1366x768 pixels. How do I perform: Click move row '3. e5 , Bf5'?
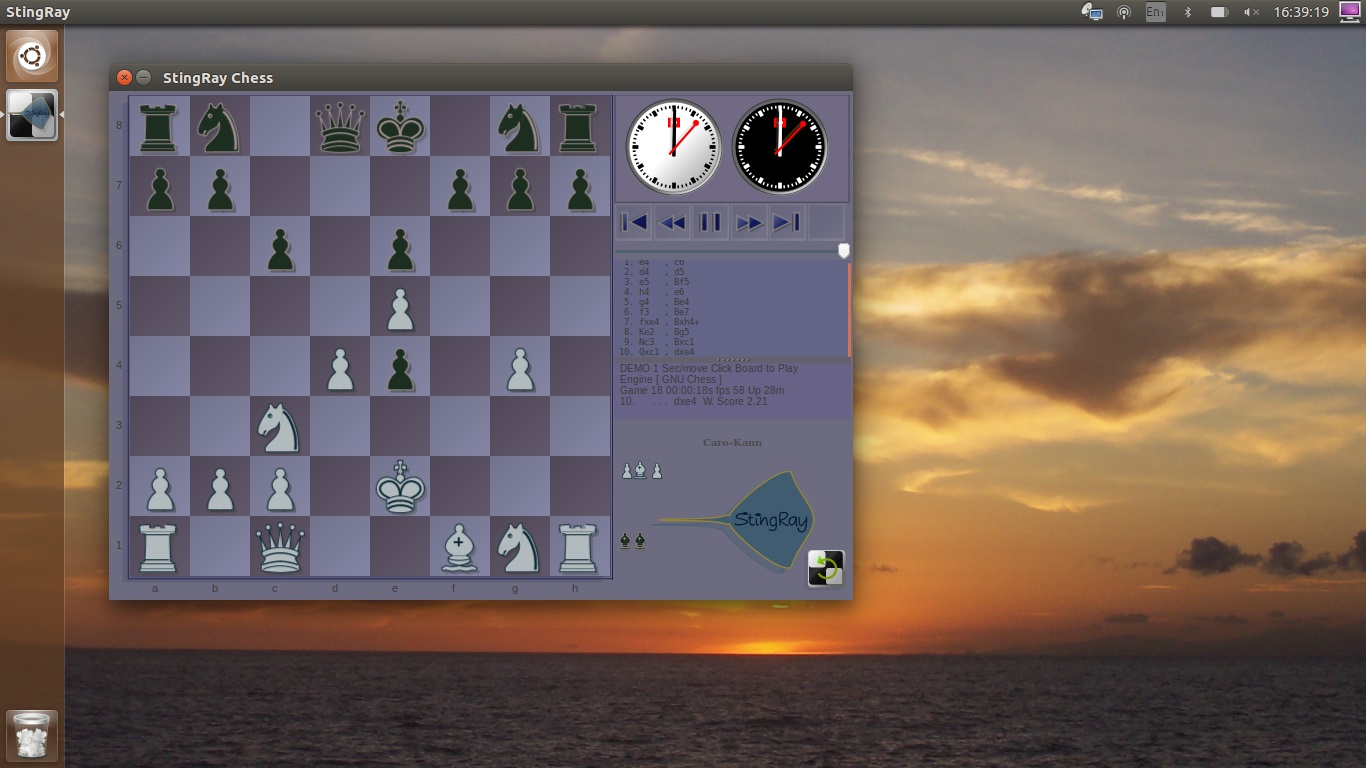pos(656,282)
